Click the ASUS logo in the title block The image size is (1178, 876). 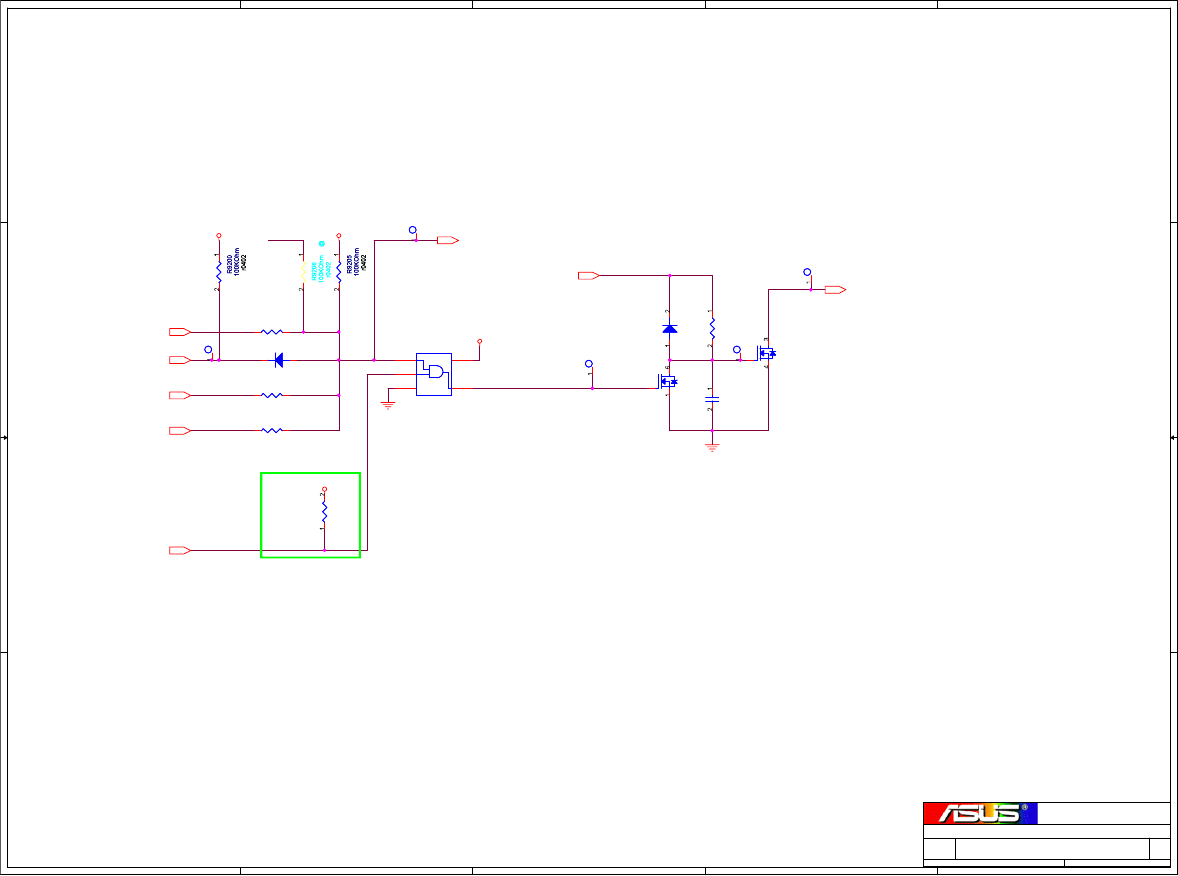[x=980, y=814]
